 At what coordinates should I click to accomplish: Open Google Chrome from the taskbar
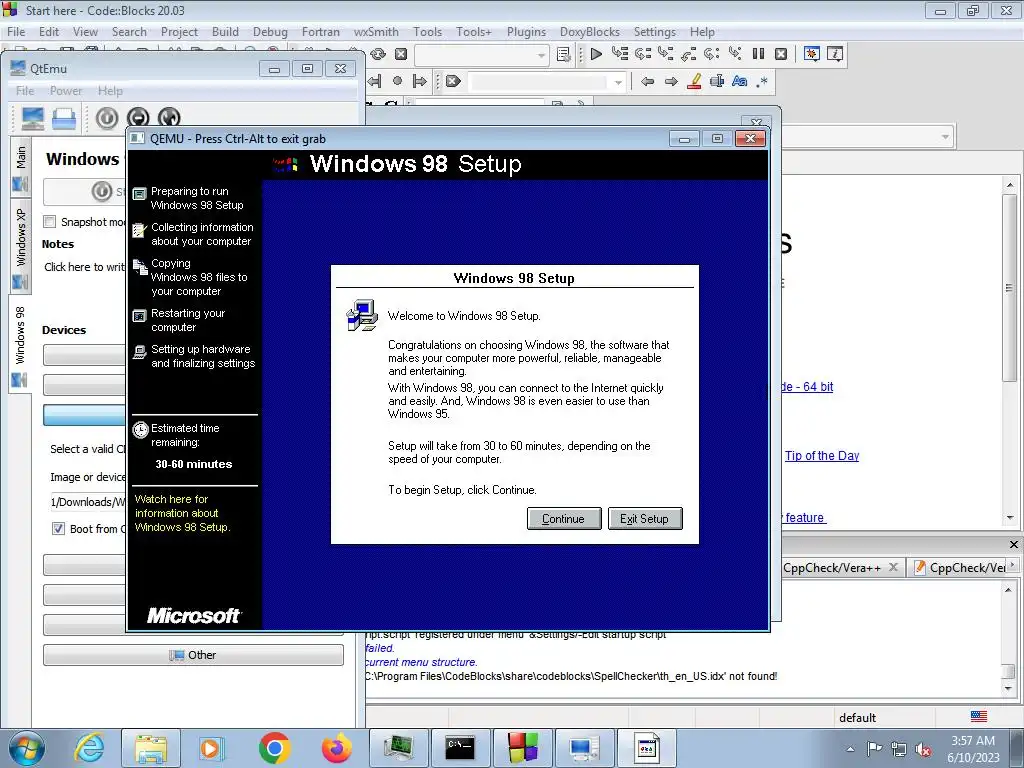tap(274, 748)
